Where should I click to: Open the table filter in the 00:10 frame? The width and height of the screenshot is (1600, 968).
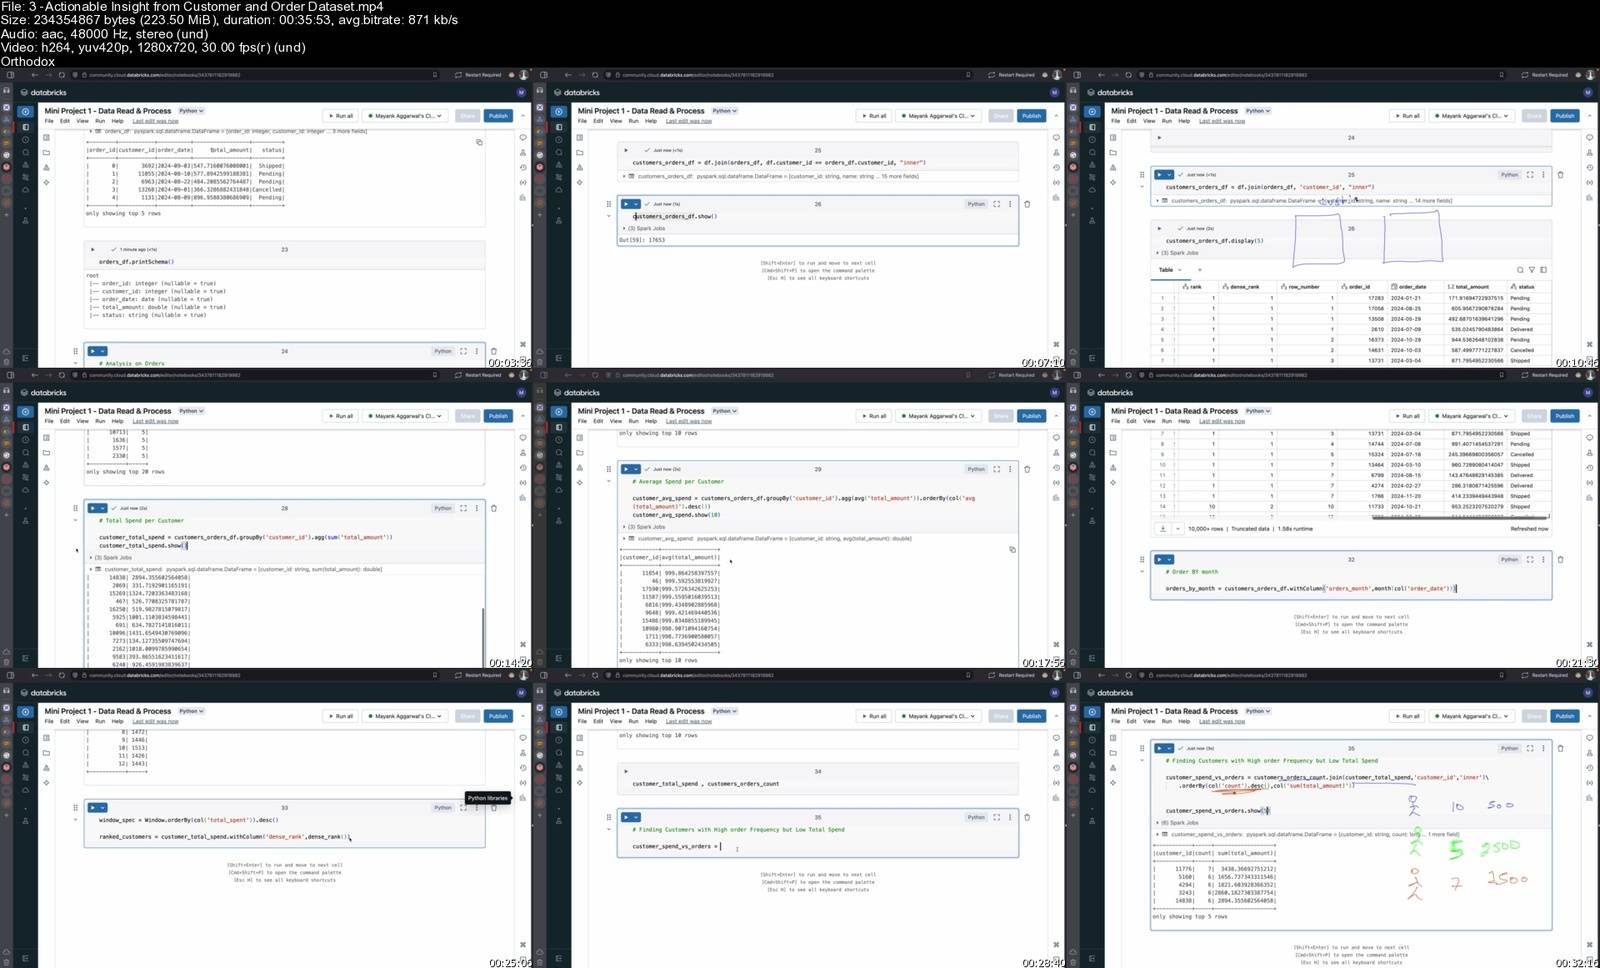click(x=1531, y=270)
